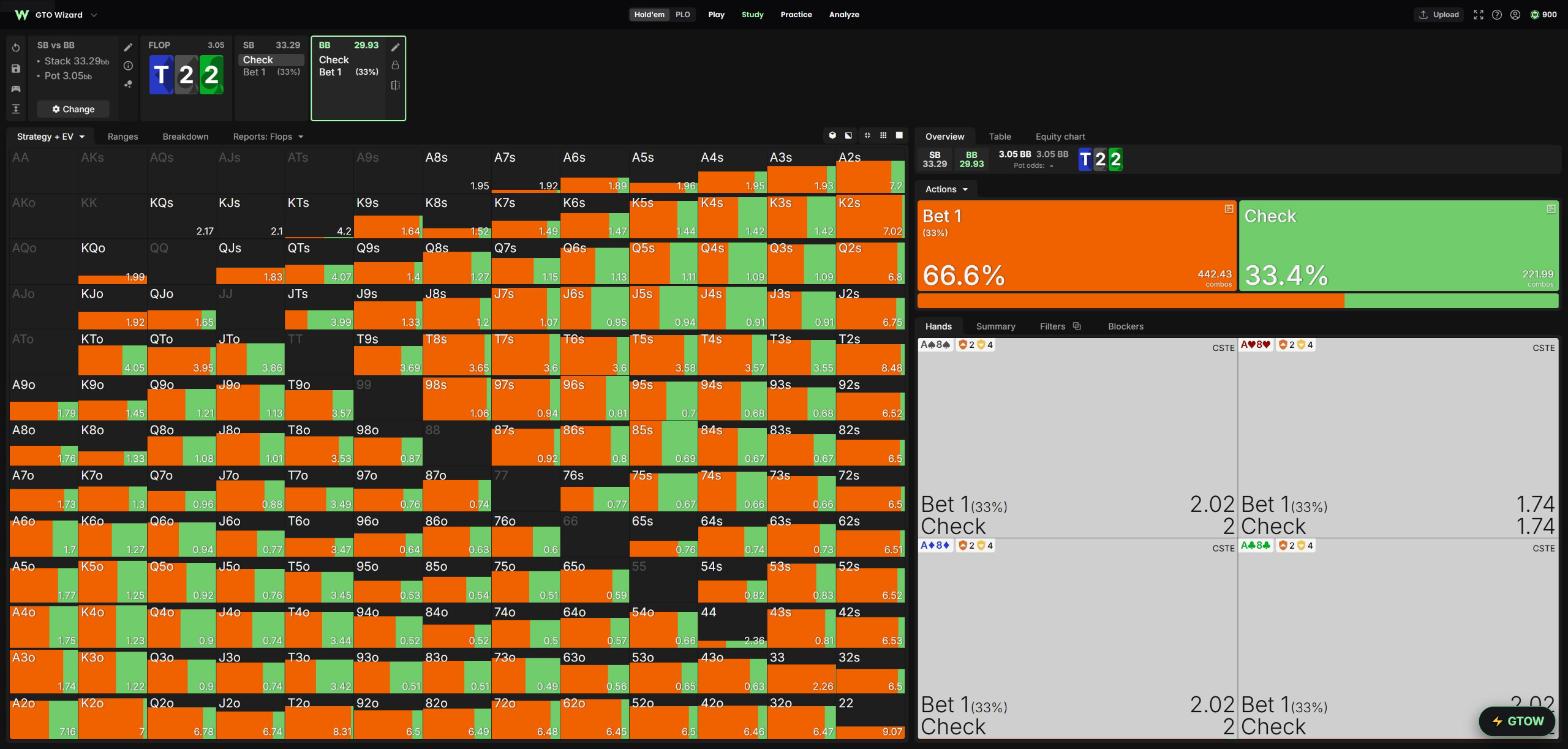Click the GTO Wizard logo
The width and height of the screenshot is (1568, 749).
21,15
